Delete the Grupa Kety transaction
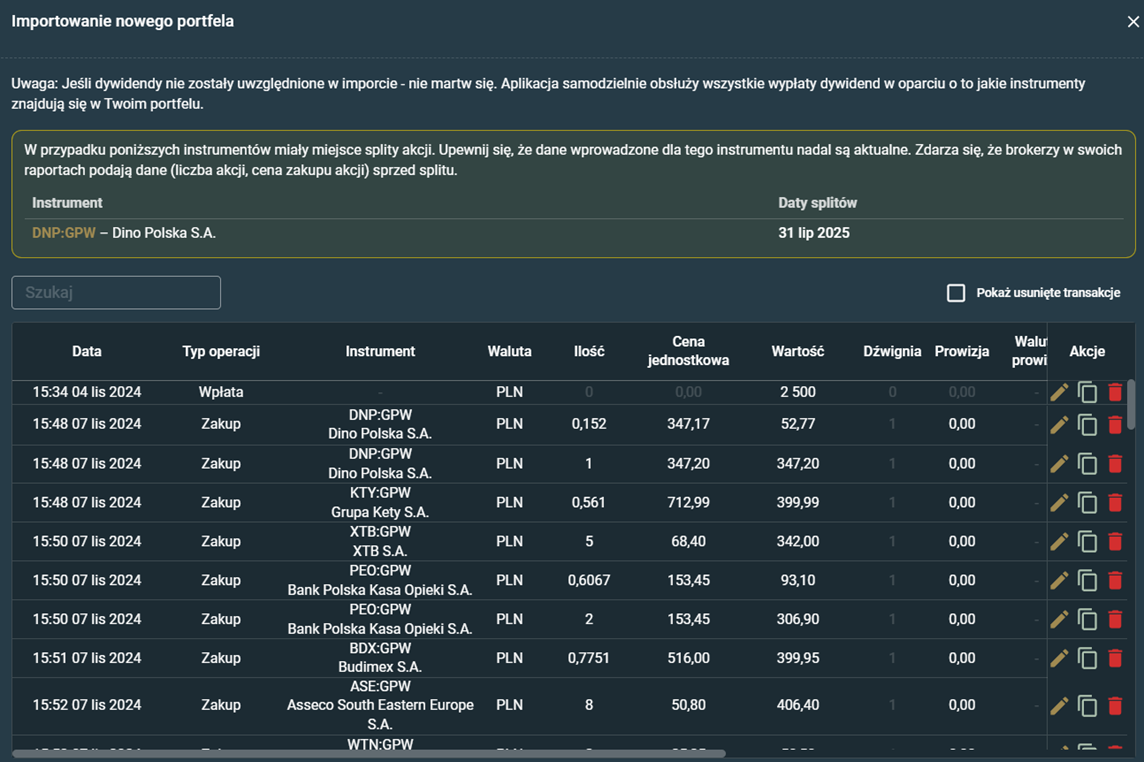 pyautogui.click(x=1115, y=502)
